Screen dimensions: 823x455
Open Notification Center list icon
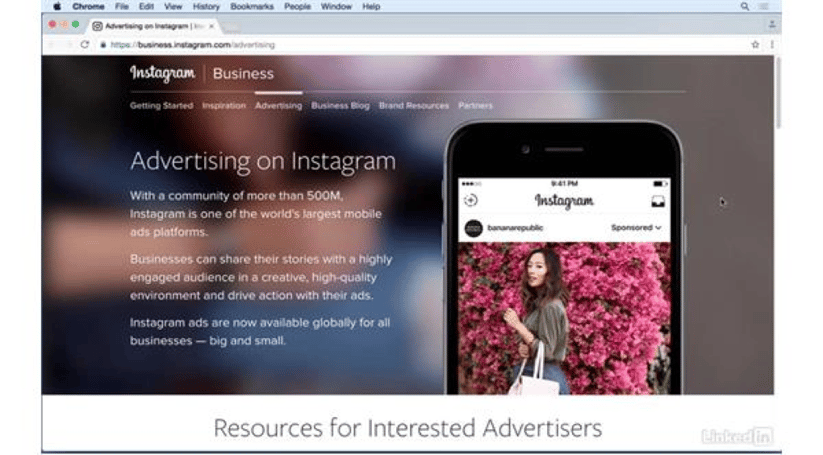(764, 6)
